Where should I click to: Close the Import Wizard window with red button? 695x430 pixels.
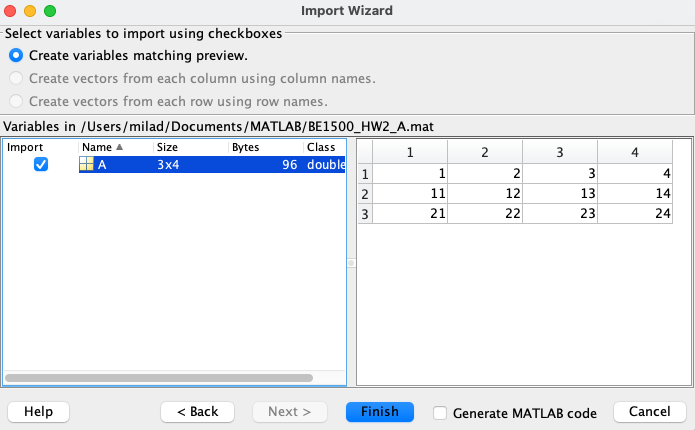[x=10, y=11]
